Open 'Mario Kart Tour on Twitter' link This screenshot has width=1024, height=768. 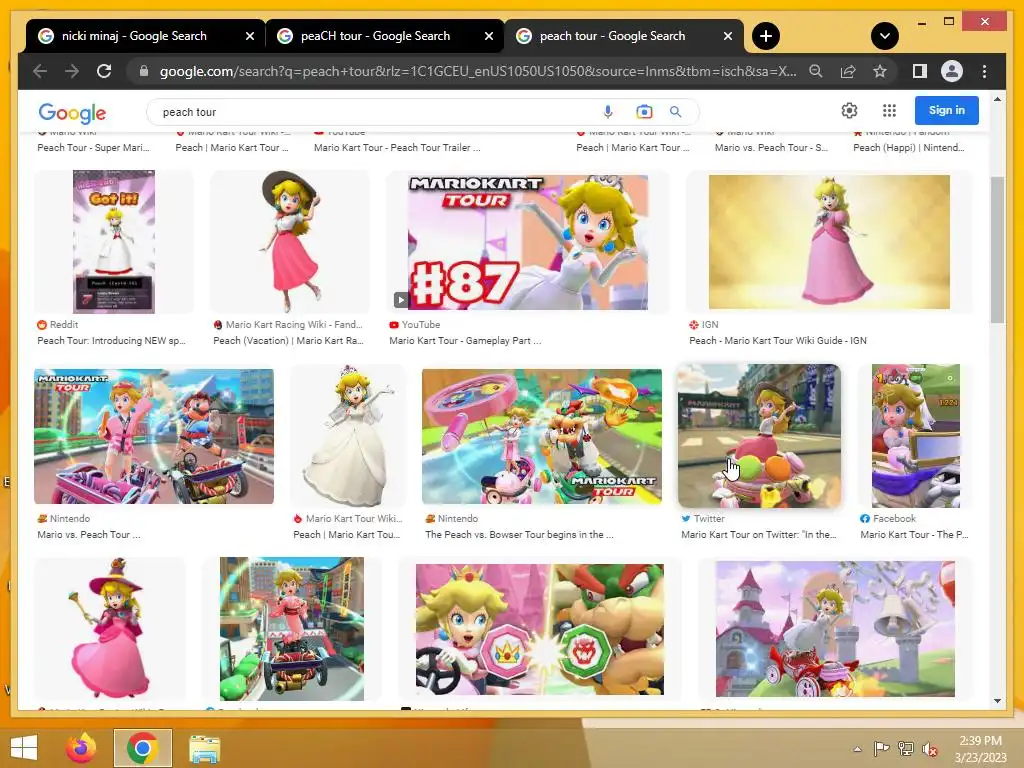(758, 534)
